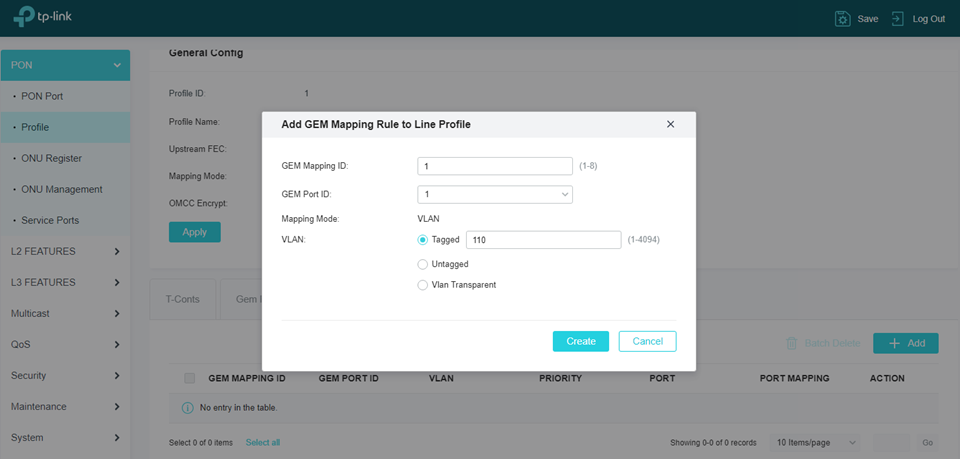Go to Service Ports menu item
Screen dimensions: 960x459
point(50,220)
